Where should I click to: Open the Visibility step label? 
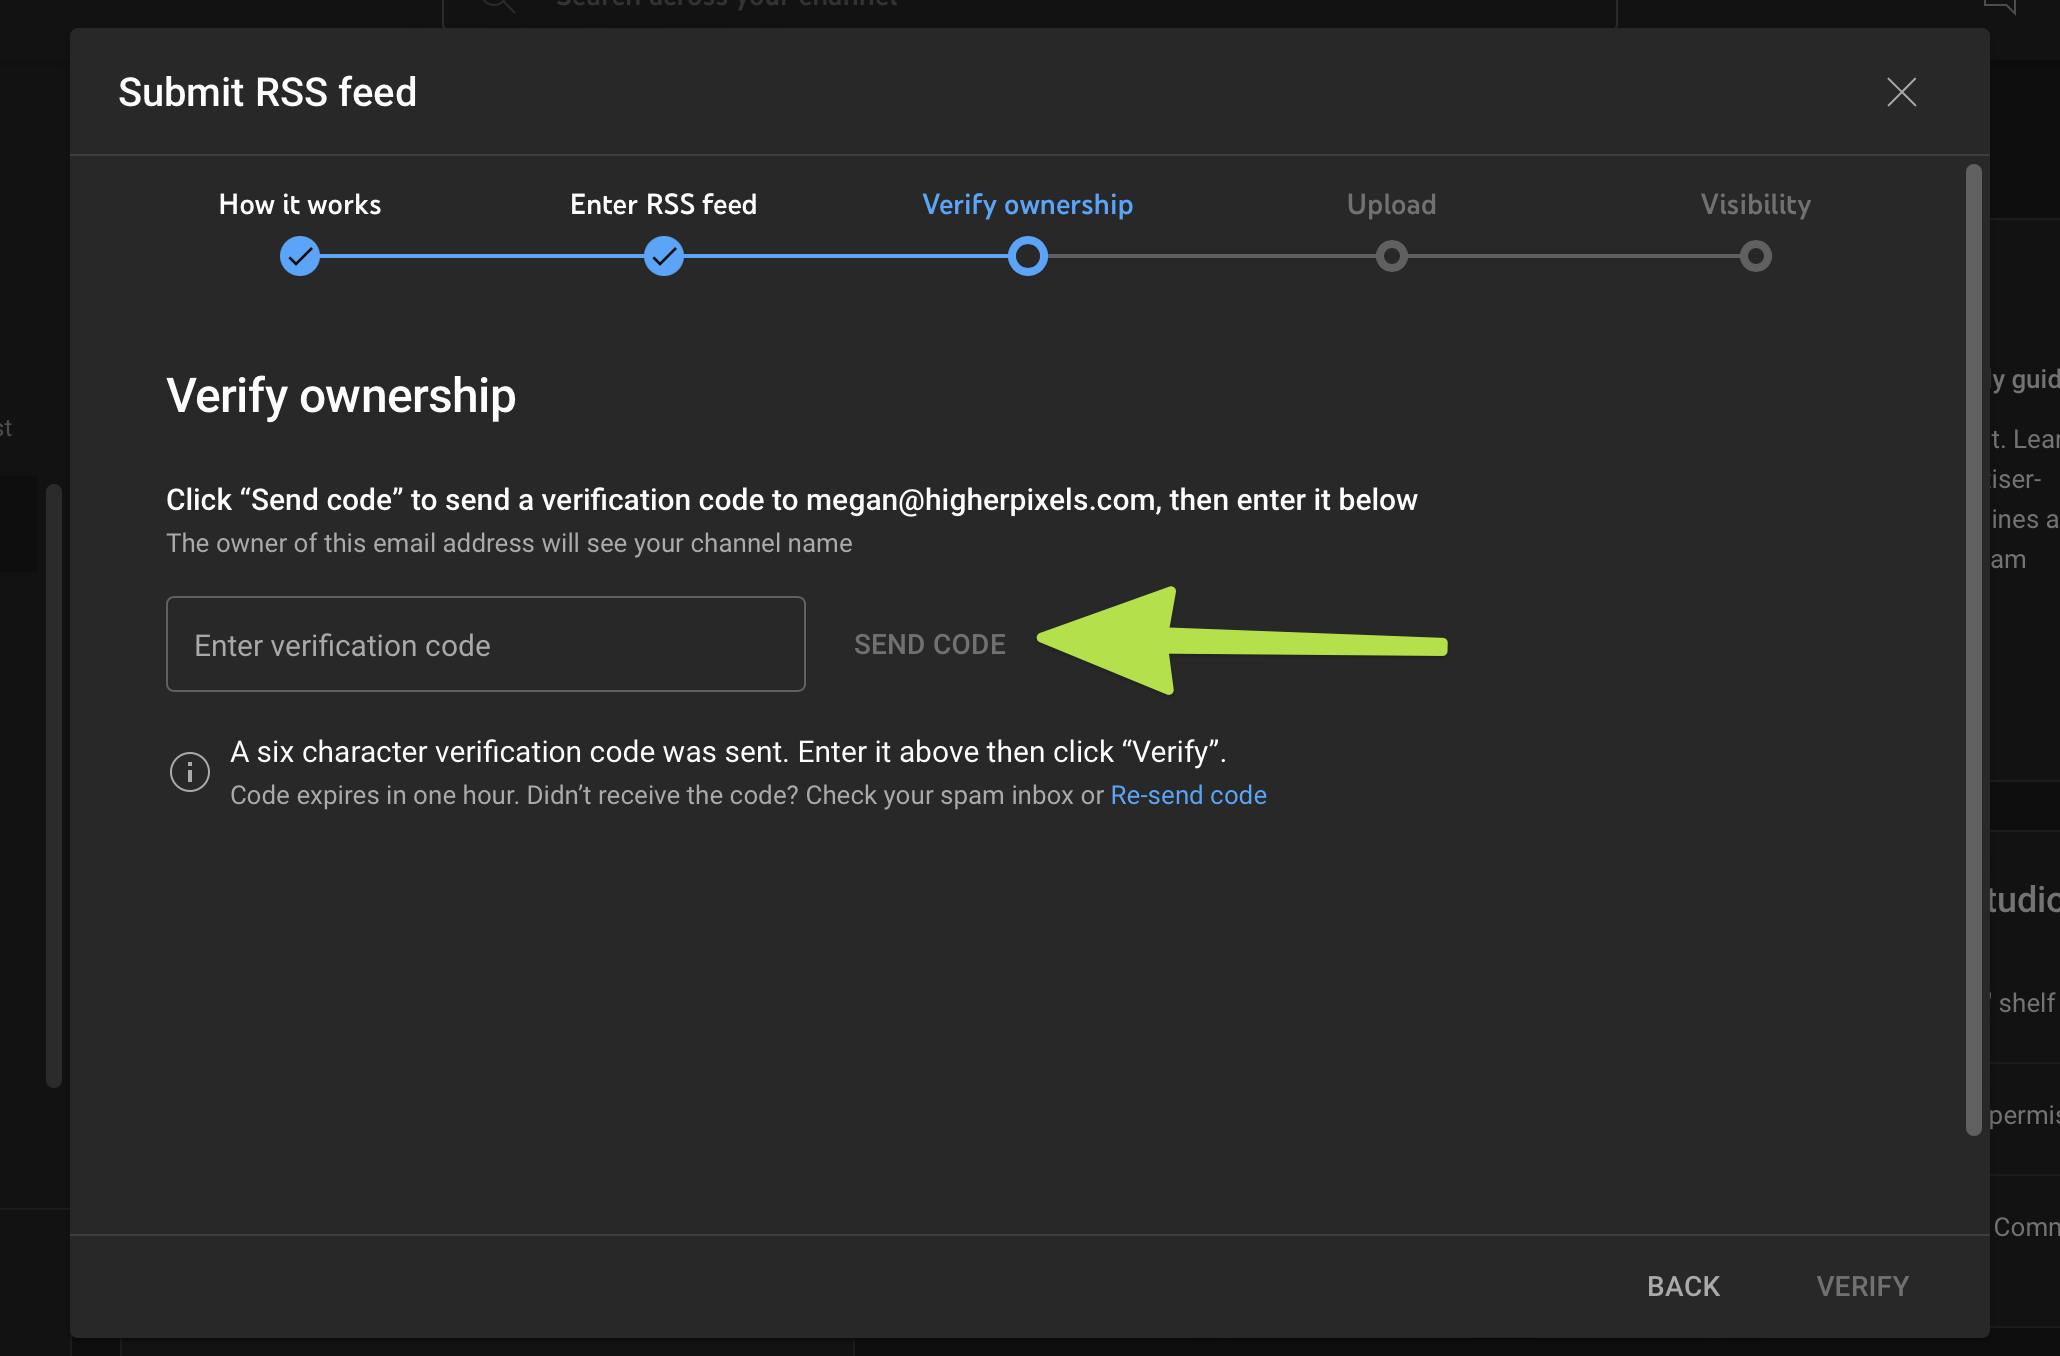1755,205
